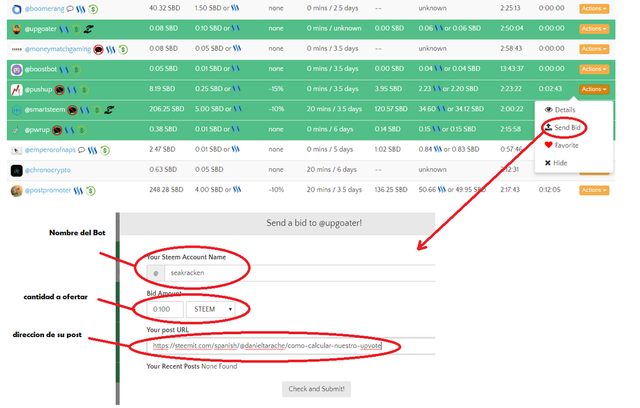Image resolution: width=640 pixels, height=408 pixels.
Task: Select Favorite in the Actions menu
Action: tap(562, 145)
